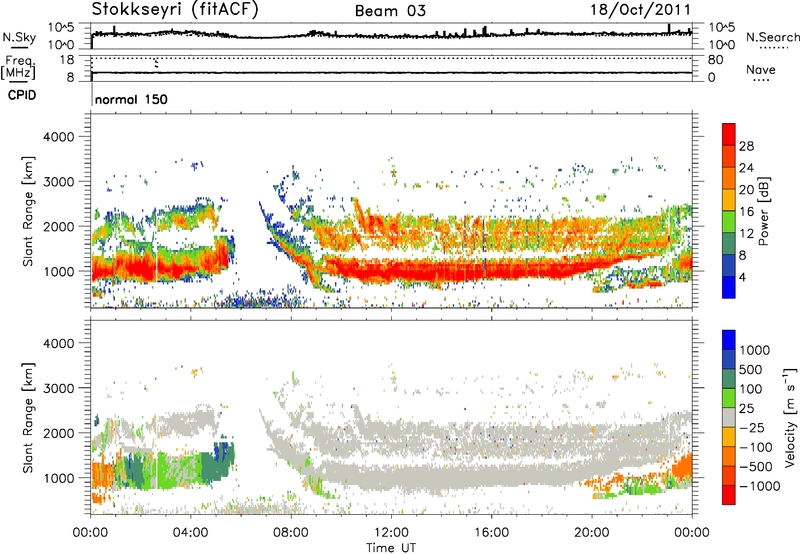Click the gray segment of Velocity color bar
Image resolution: width=800 pixels, height=554 pixels.
click(x=729, y=417)
